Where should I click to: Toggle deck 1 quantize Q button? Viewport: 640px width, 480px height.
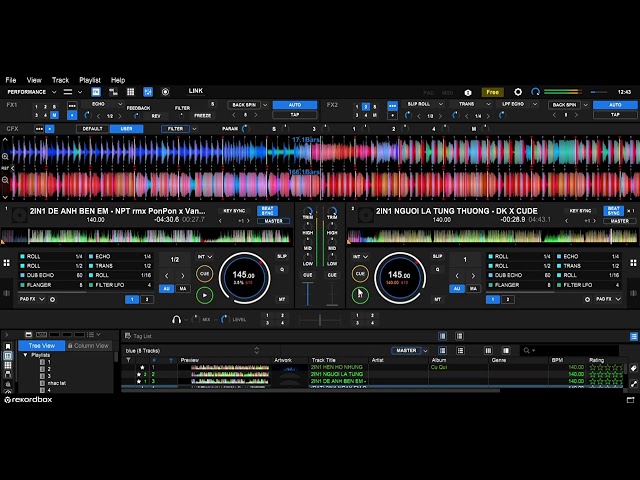(282, 269)
